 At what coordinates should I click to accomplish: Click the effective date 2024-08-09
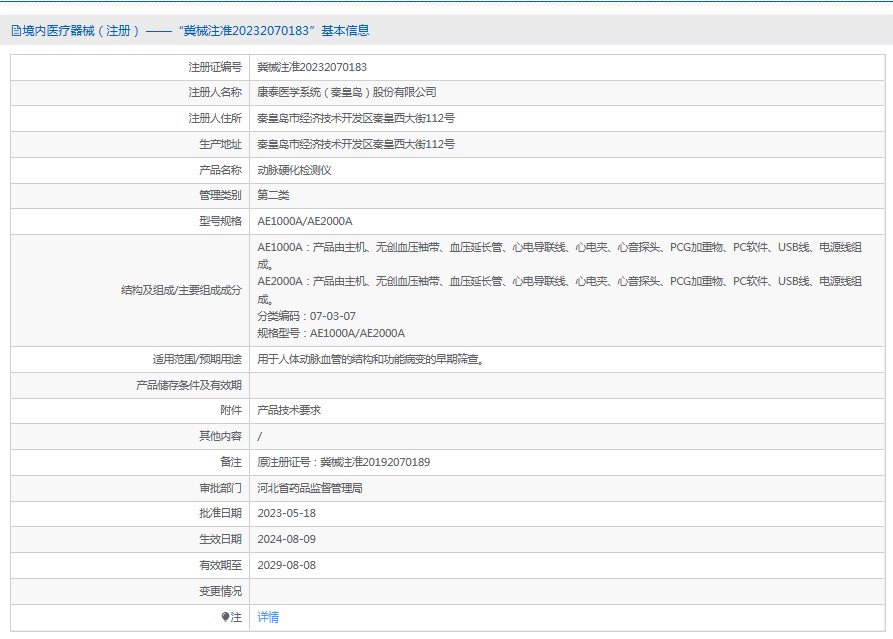pos(286,539)
